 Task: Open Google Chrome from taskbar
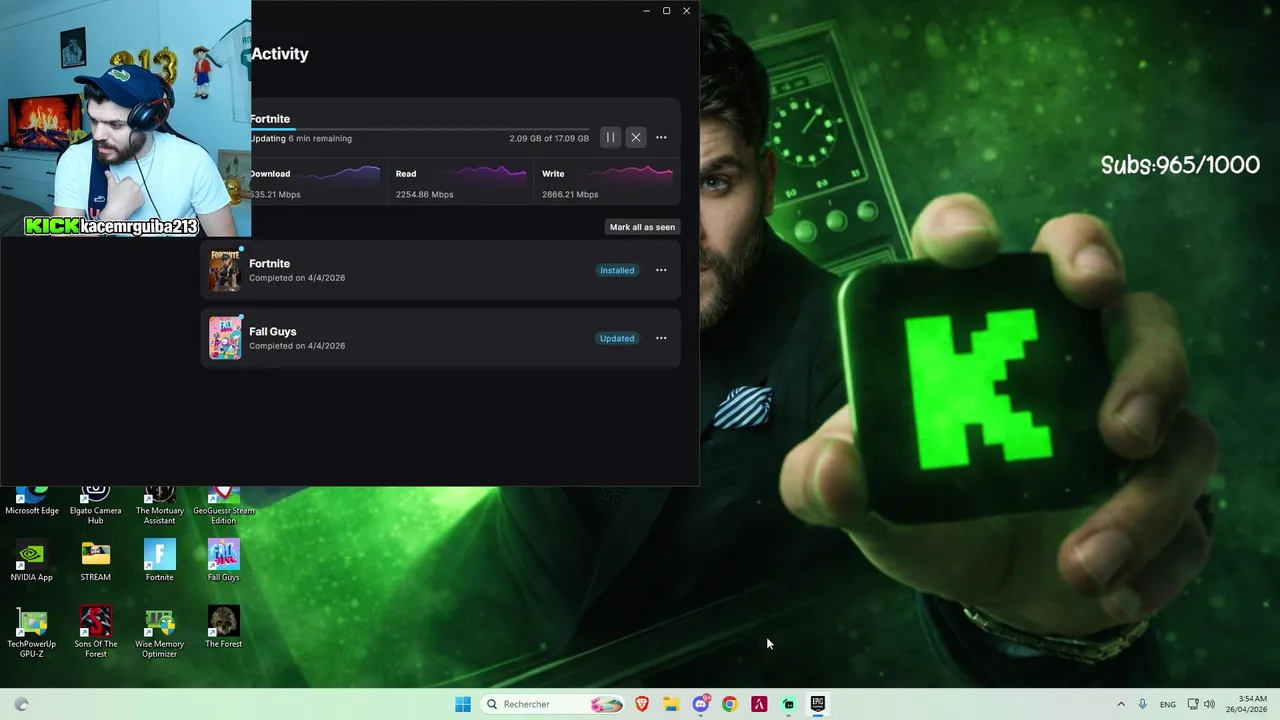(x=730, y=704)
